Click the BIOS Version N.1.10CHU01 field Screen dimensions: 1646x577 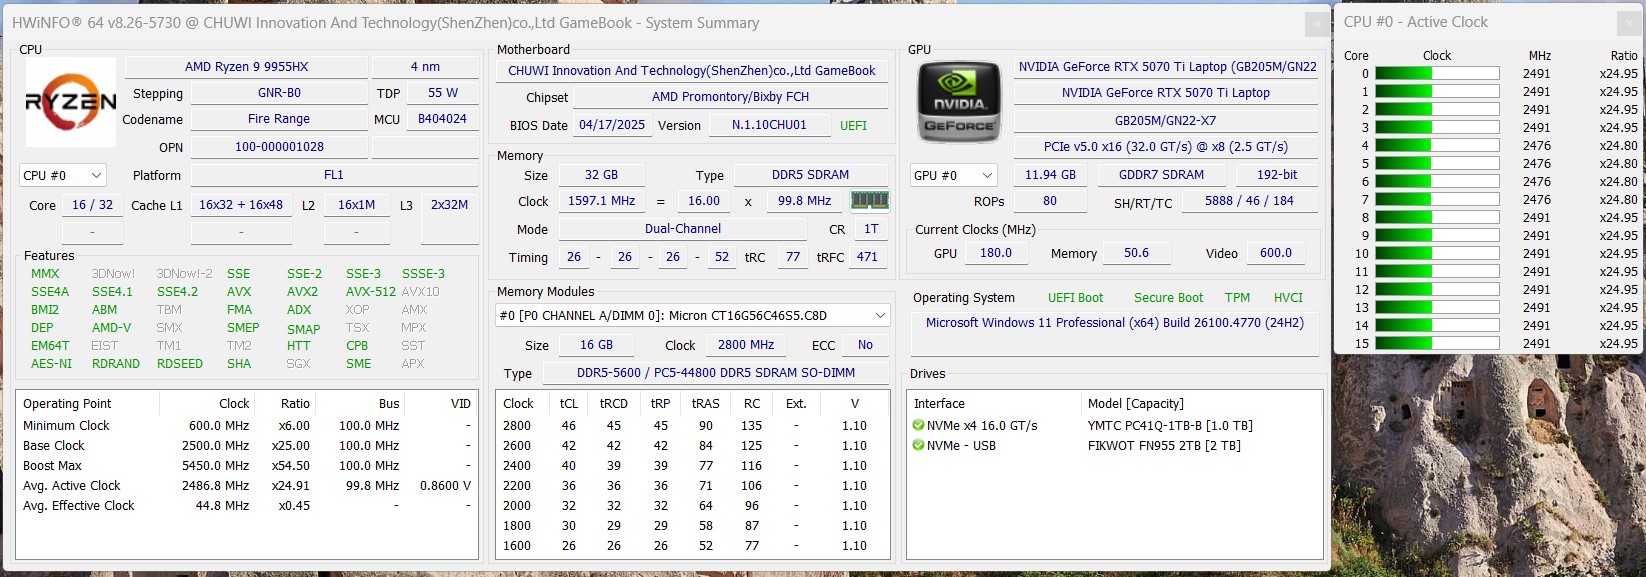pos(769,125)
